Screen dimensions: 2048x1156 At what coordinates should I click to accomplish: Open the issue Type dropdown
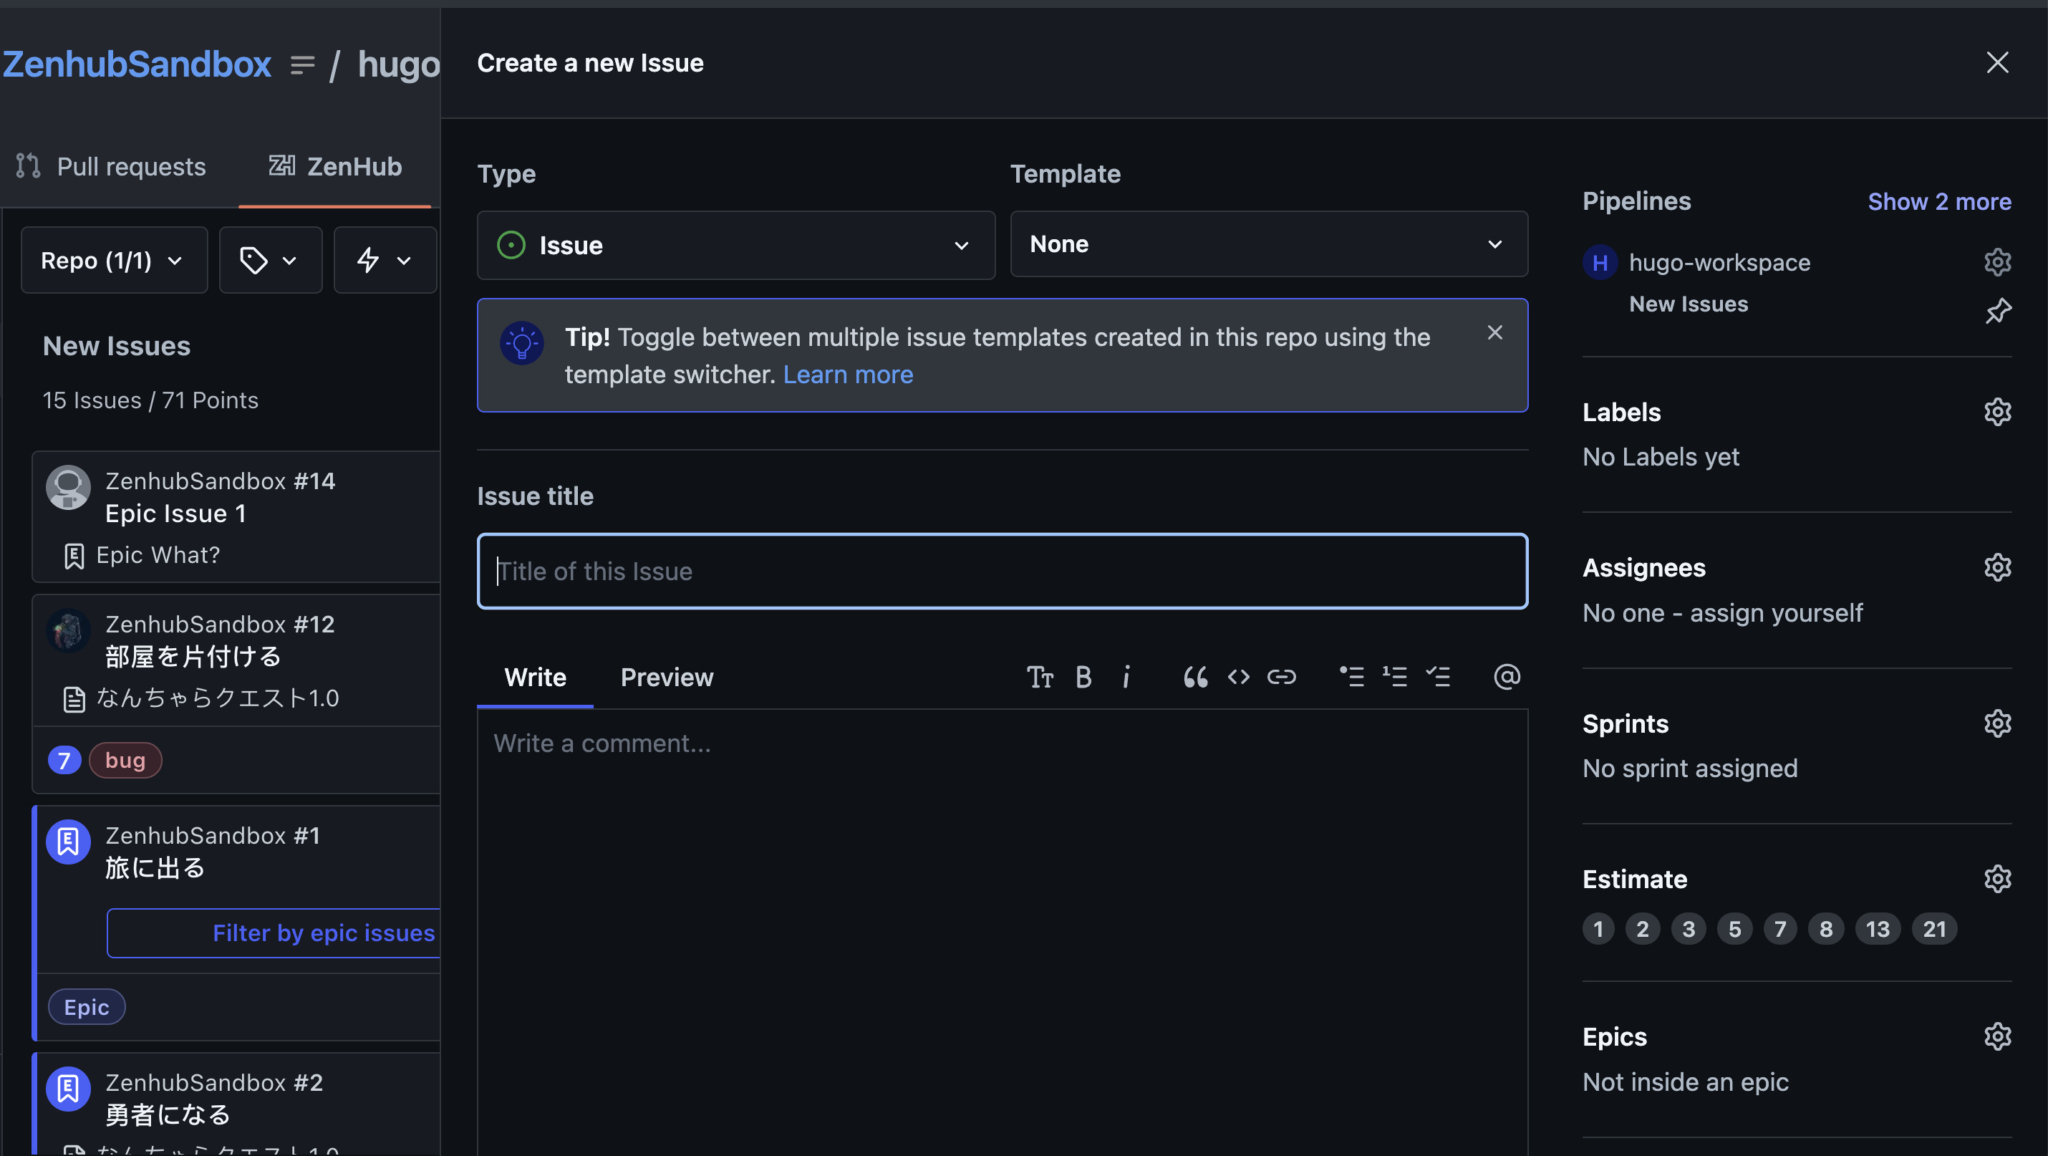point(735,245)
